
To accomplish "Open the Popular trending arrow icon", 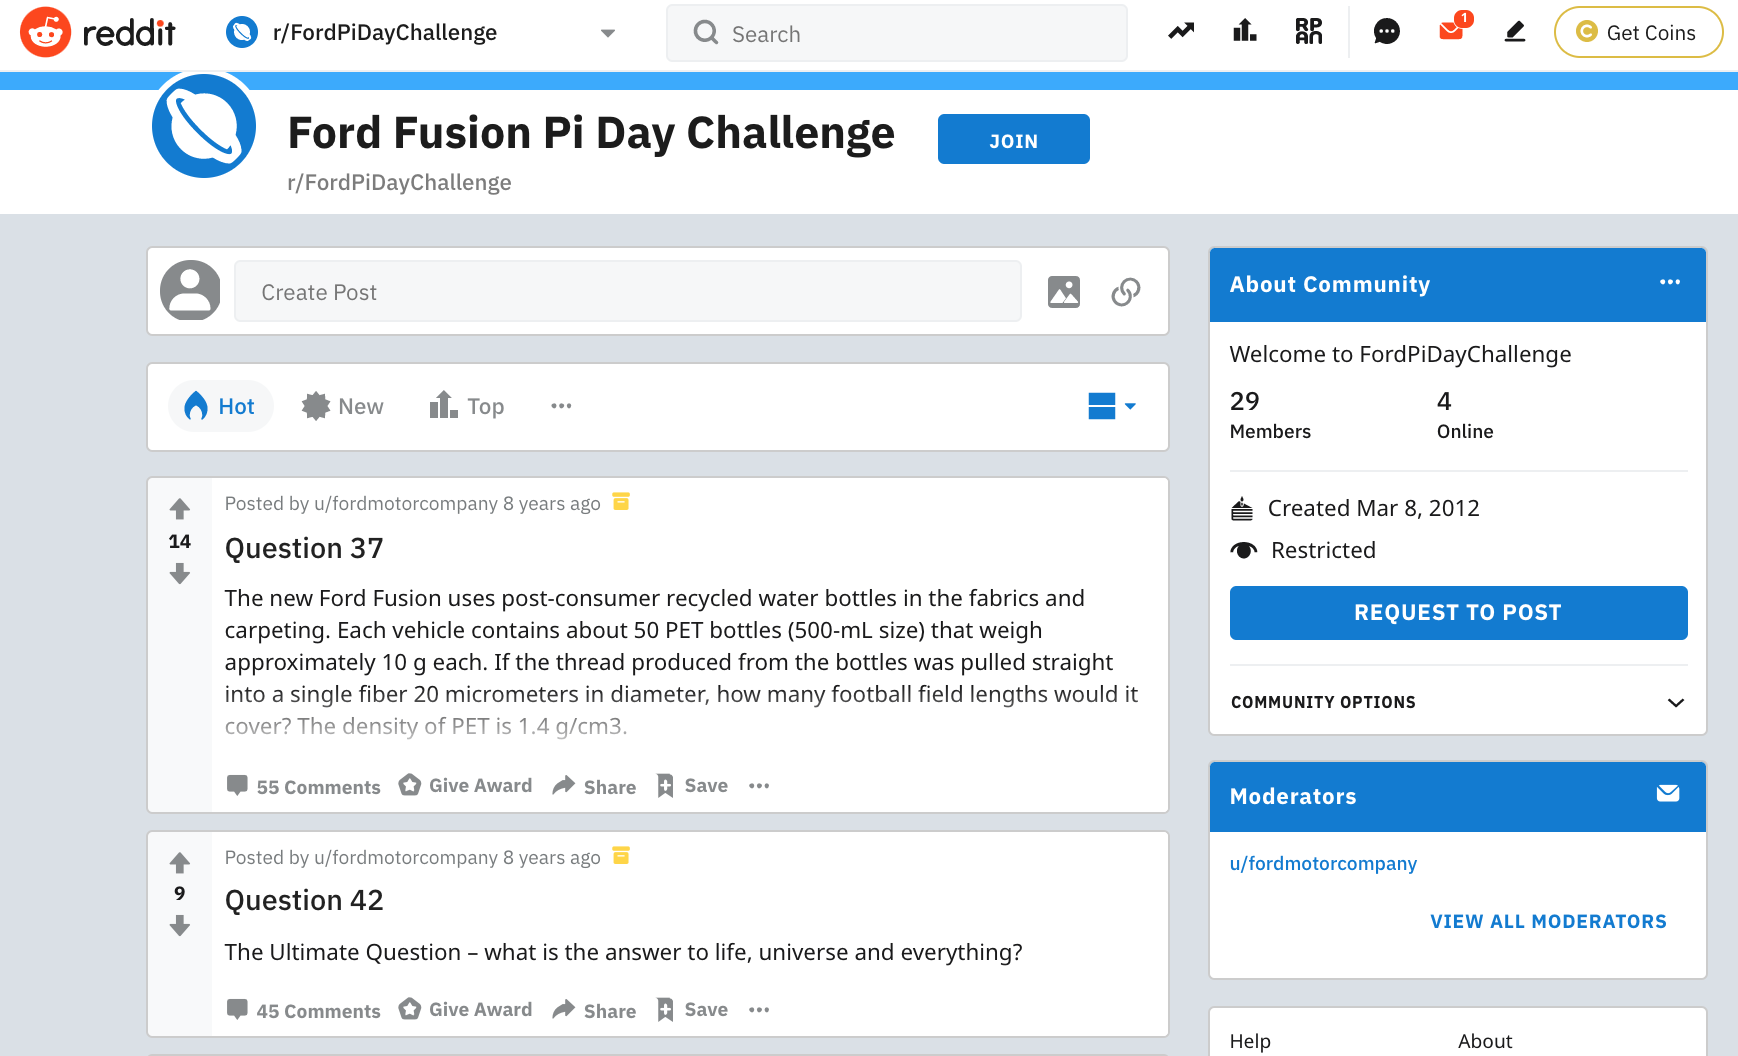I will pos(1181,32).
